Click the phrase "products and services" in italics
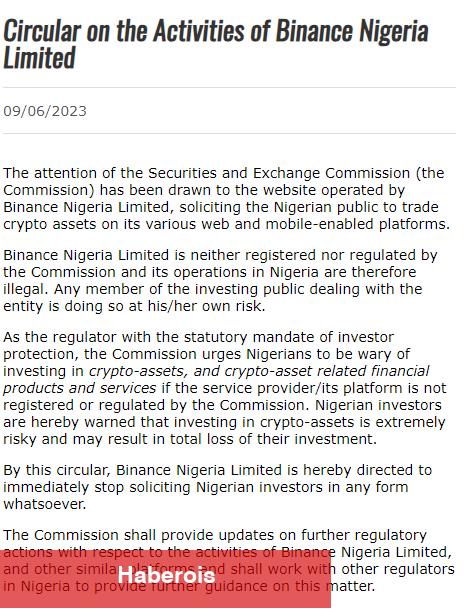 click(x=80, y=388)
